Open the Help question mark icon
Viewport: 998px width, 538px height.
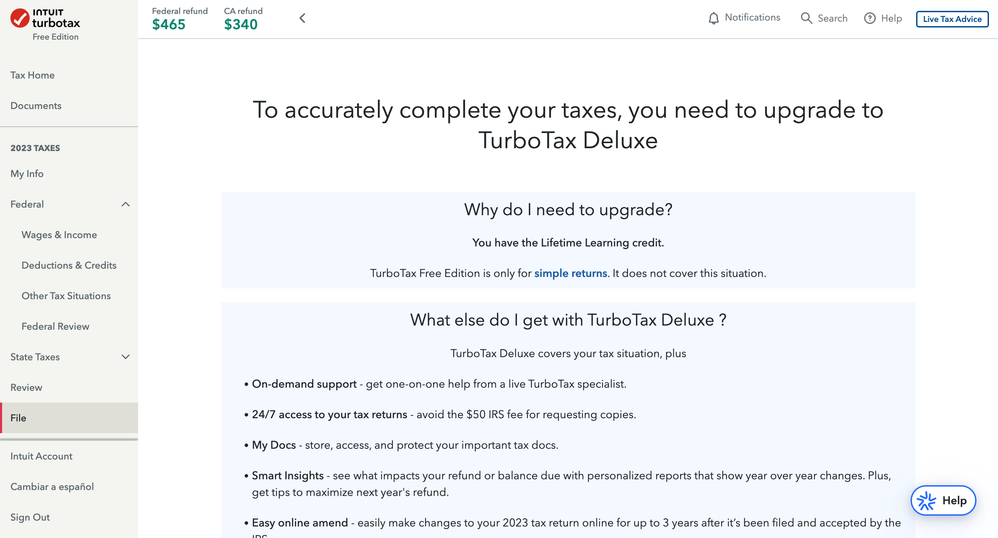tap(869, 18)
